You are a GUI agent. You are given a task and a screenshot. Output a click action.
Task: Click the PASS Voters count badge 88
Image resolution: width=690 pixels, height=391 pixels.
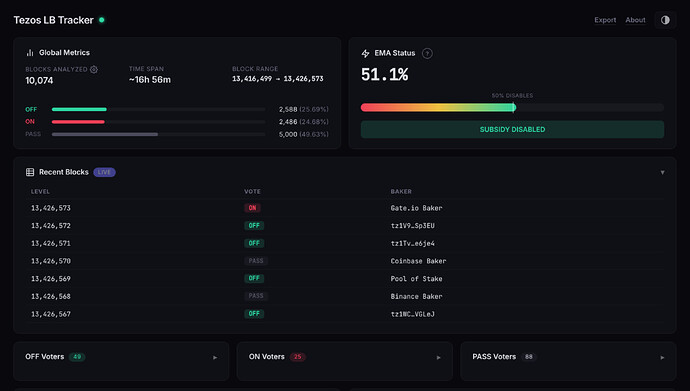529,357
